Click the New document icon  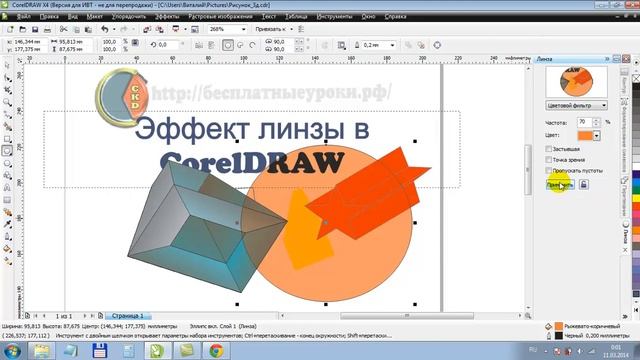pyautogui.click(x=10, y=29)
